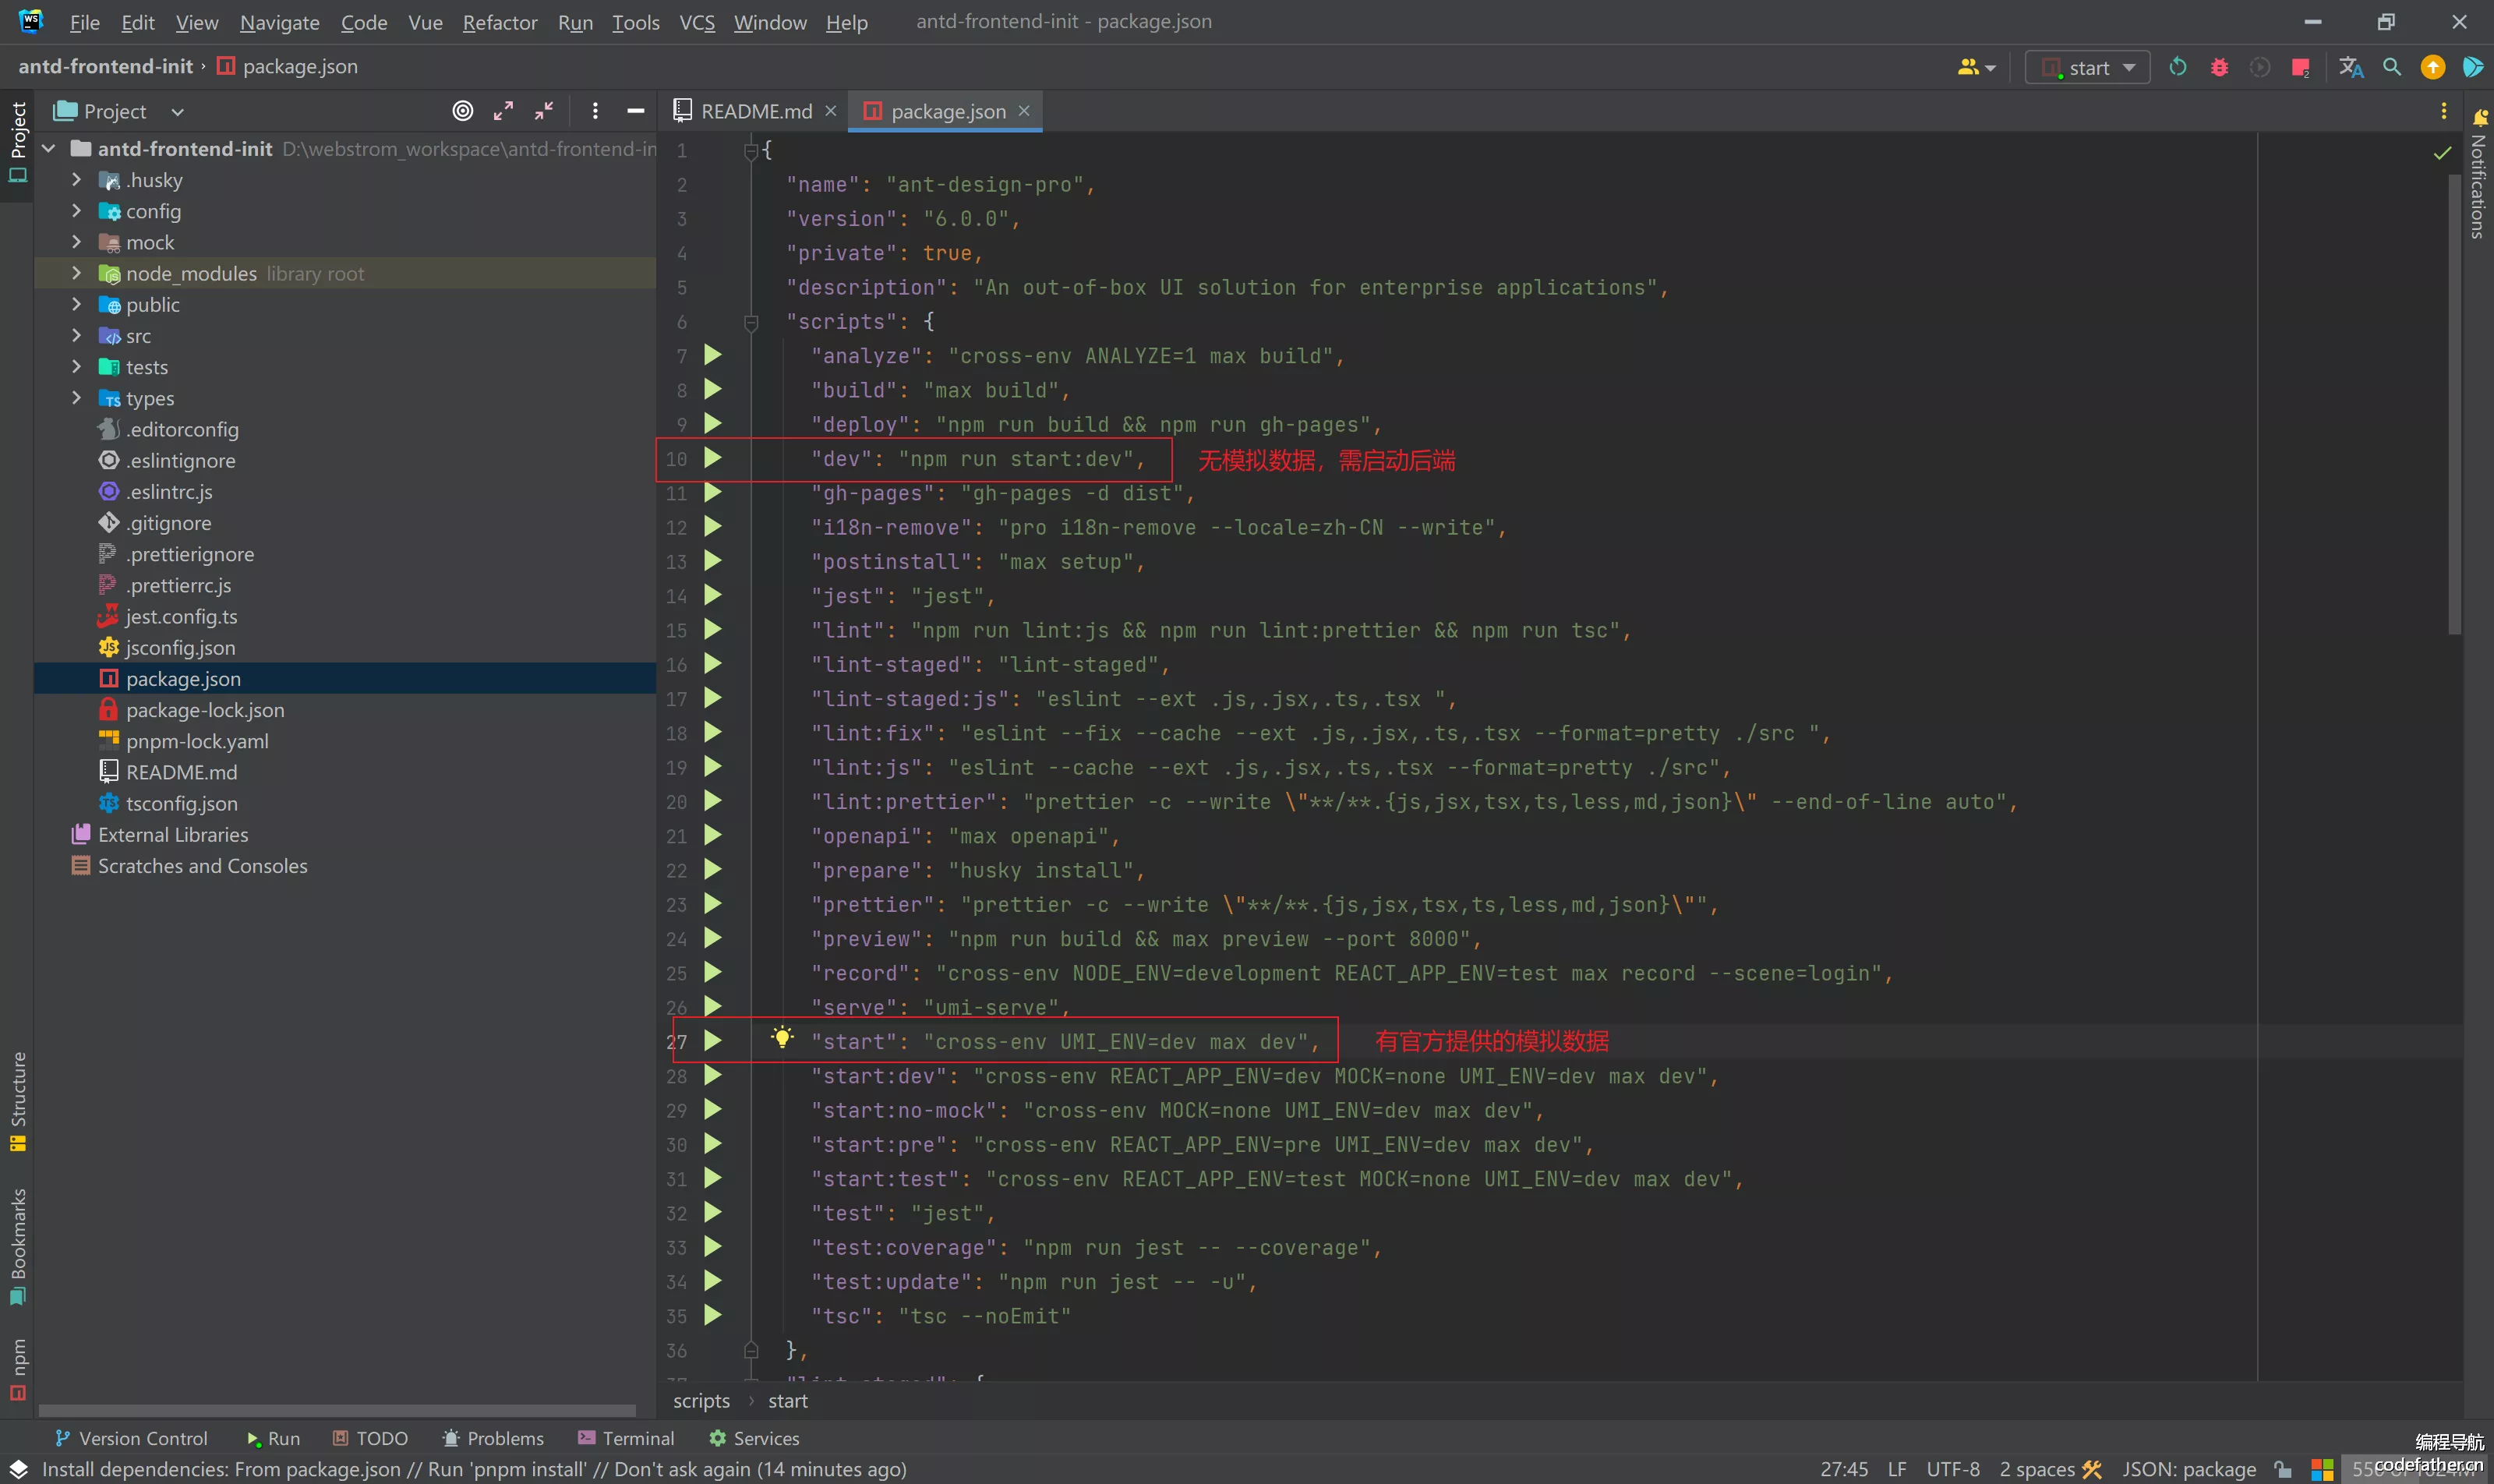Expand the External Libraries node
Screen dimensions: 2494x1484
pos(172,834)
